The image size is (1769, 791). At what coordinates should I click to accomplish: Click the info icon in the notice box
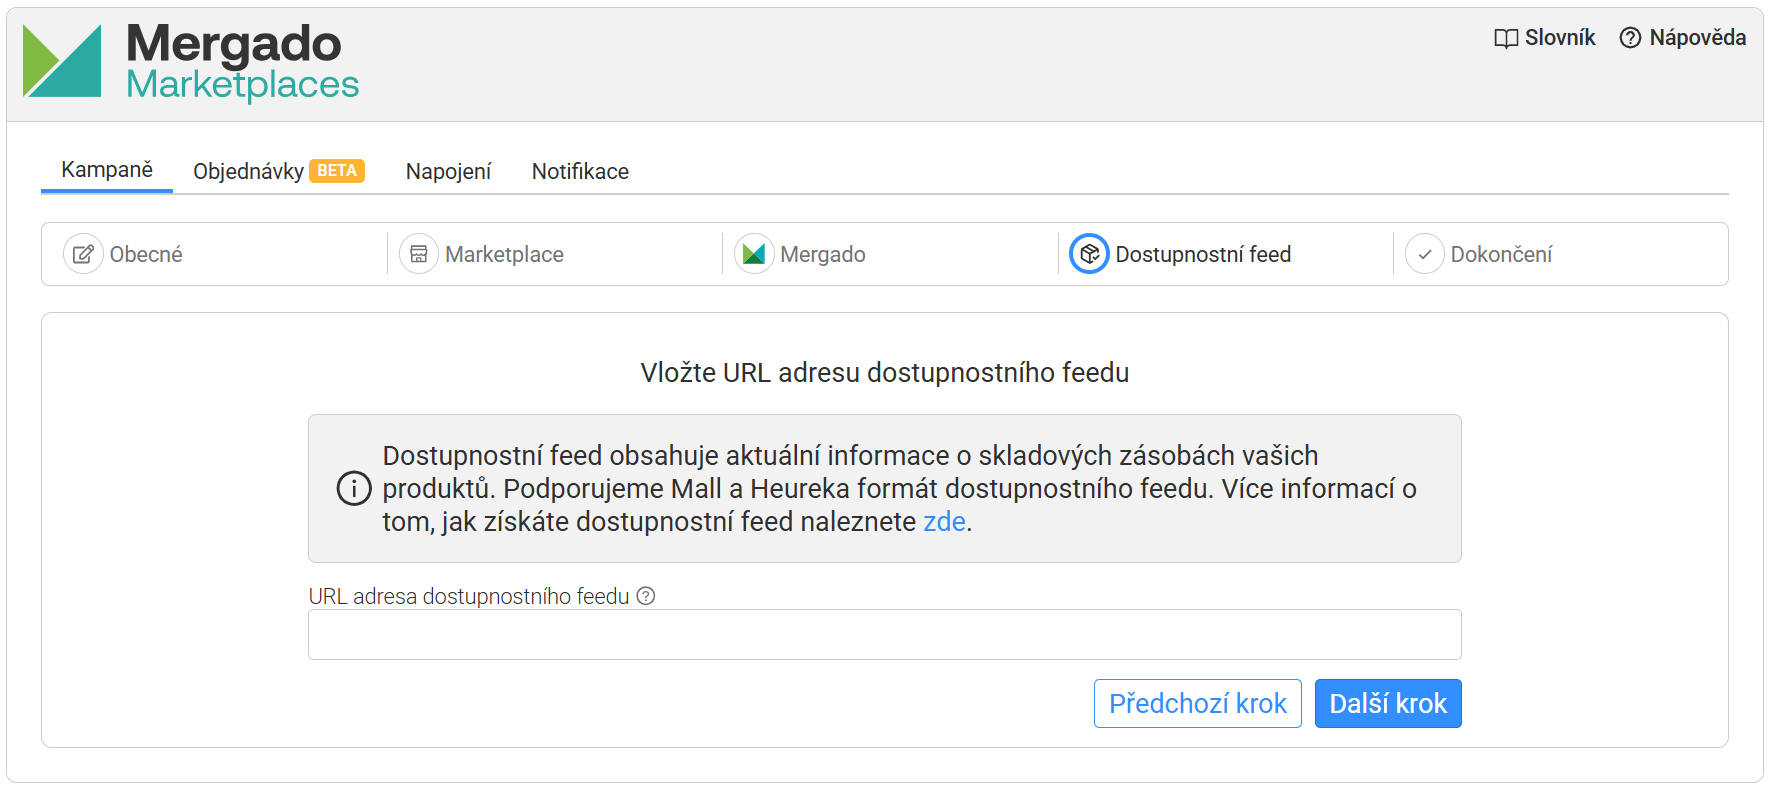tap(354, 488)
